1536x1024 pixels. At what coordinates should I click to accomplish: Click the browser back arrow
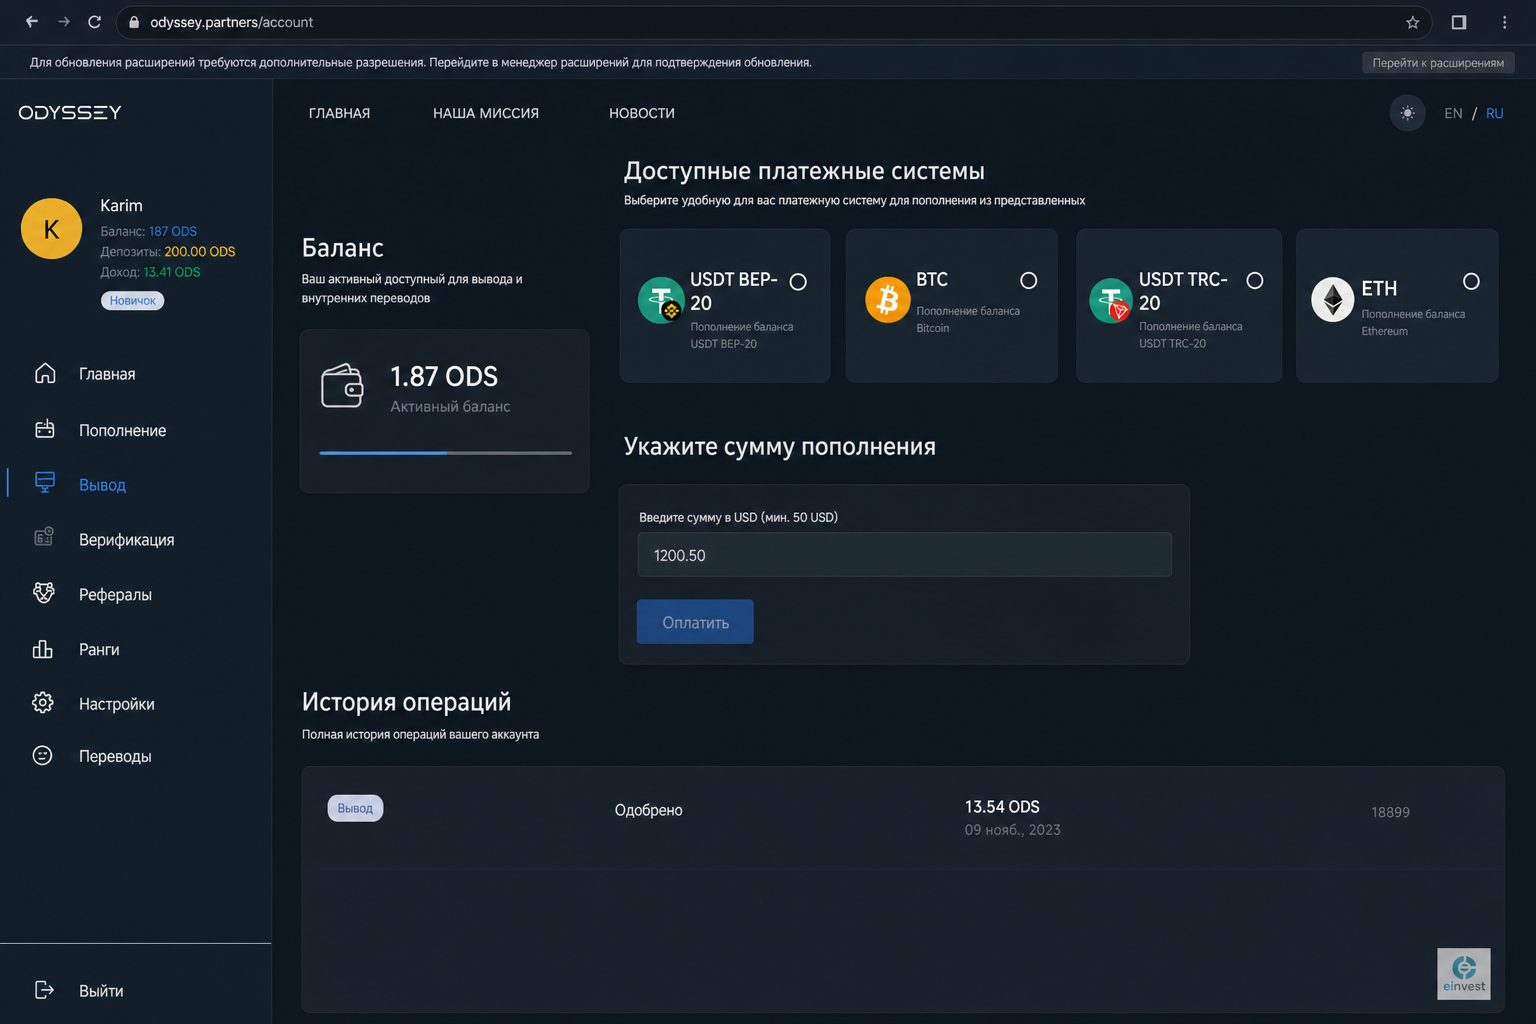tap(32, 22)
